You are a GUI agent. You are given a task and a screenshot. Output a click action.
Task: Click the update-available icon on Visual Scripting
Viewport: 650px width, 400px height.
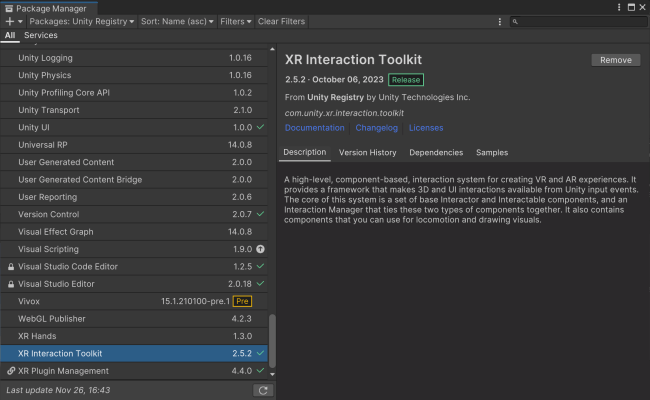[x=260, y=249]
